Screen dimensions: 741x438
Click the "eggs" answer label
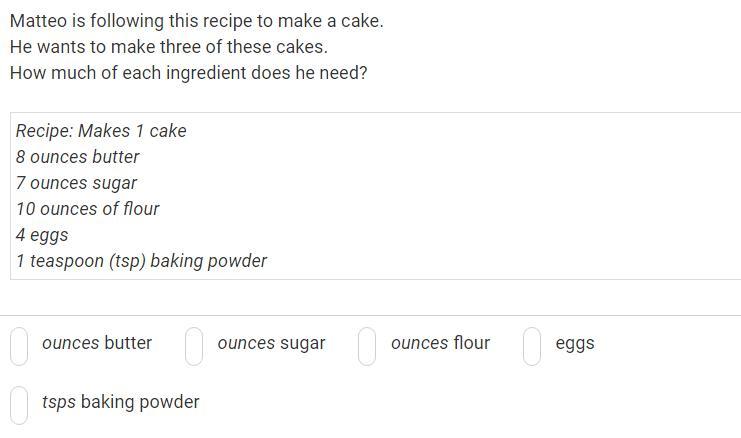(575, 344)
